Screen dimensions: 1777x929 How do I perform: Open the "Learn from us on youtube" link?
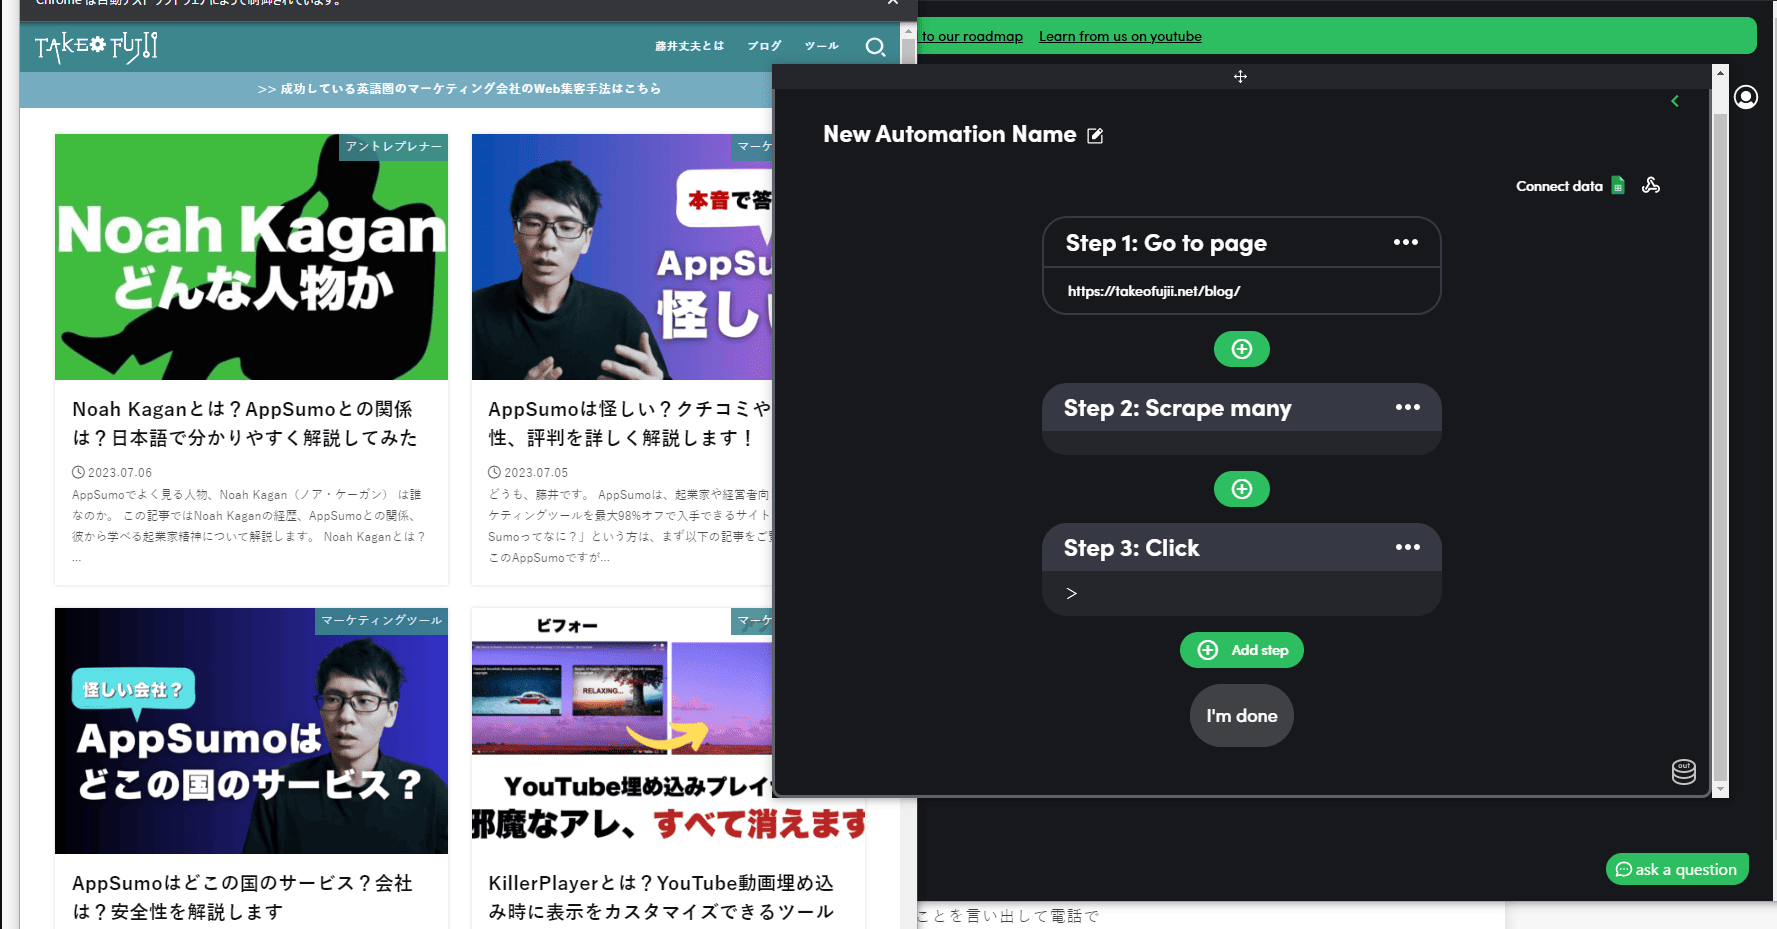(x=1120, y=36)
